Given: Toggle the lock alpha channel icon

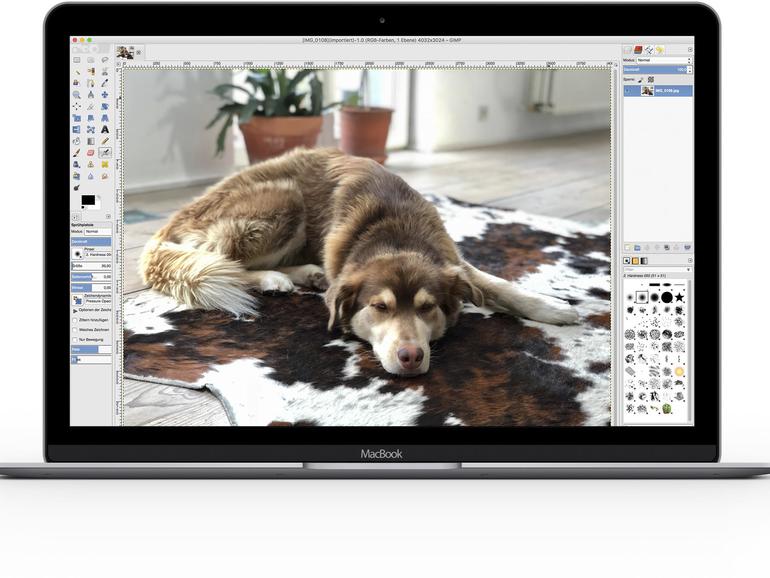Looking at the screenshot, I should click(651, 81).
